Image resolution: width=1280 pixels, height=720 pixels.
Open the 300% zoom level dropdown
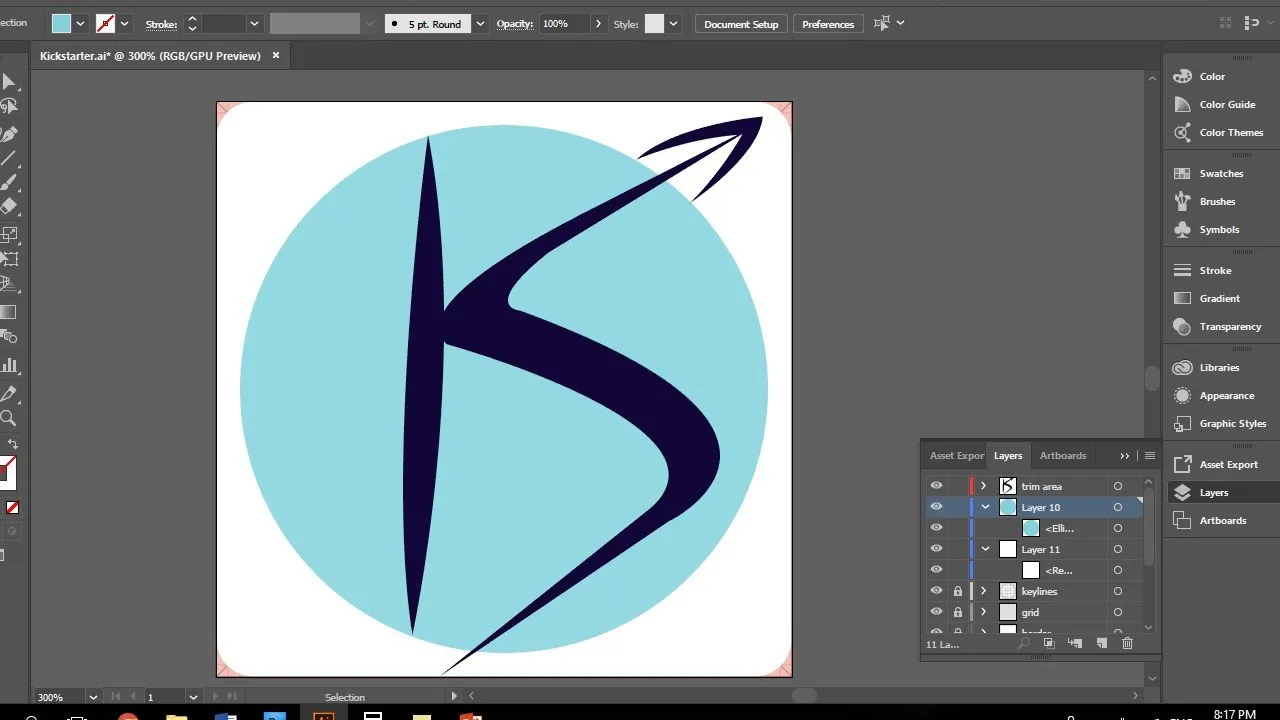tap(93, 697)
